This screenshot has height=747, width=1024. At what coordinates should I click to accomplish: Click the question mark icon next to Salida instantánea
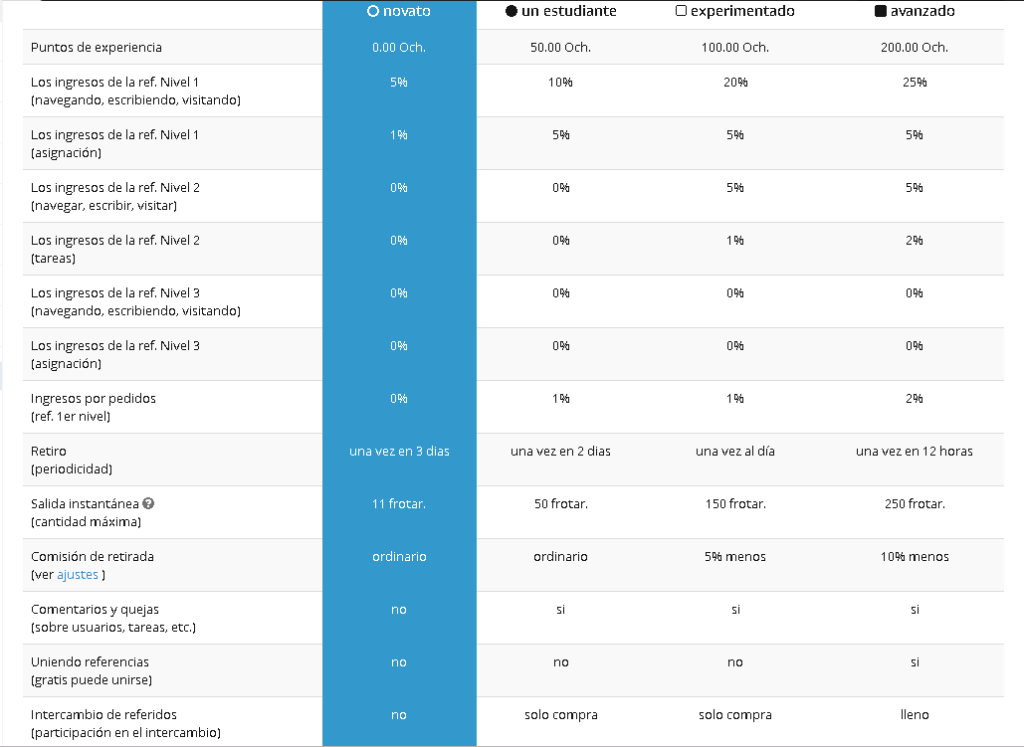(148, 504)
